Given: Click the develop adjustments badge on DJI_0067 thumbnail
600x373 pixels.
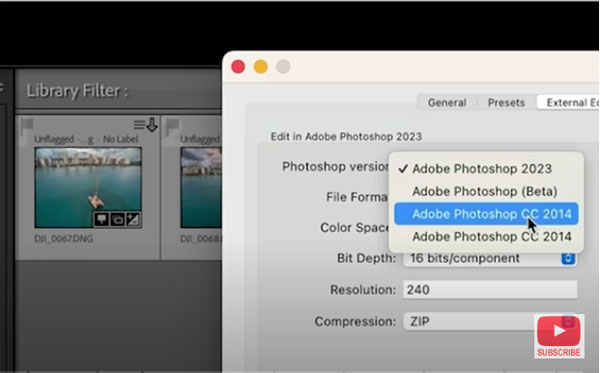Looking at the screenshot, I should pyautogui.click(x=133, y=219).
